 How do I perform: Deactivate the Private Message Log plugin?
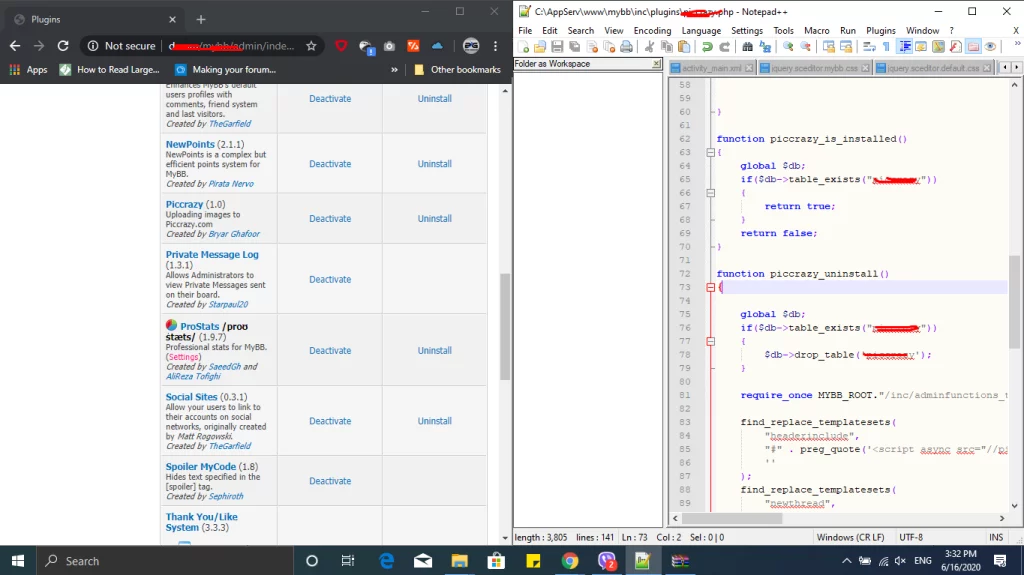(330, 280)
